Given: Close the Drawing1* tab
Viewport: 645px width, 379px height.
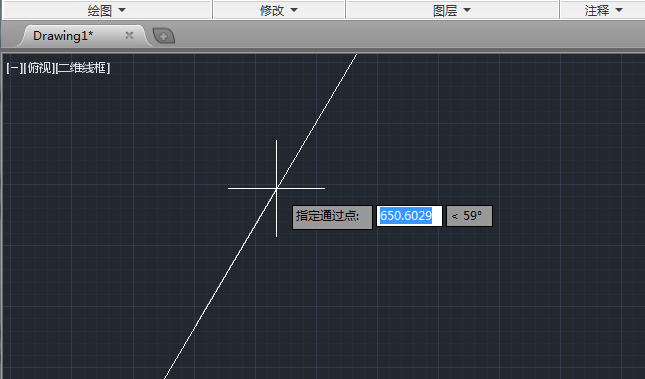Looking at the screenshot, I should (x=129, y=35).
